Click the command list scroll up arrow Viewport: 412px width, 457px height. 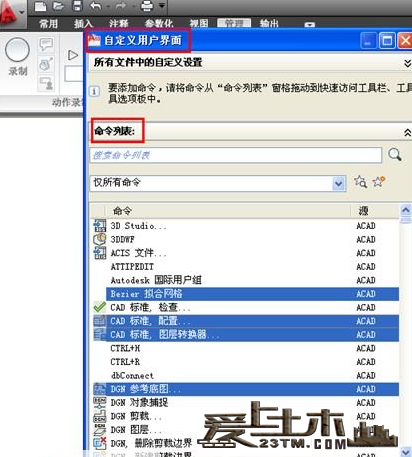(x=405, y=210)
